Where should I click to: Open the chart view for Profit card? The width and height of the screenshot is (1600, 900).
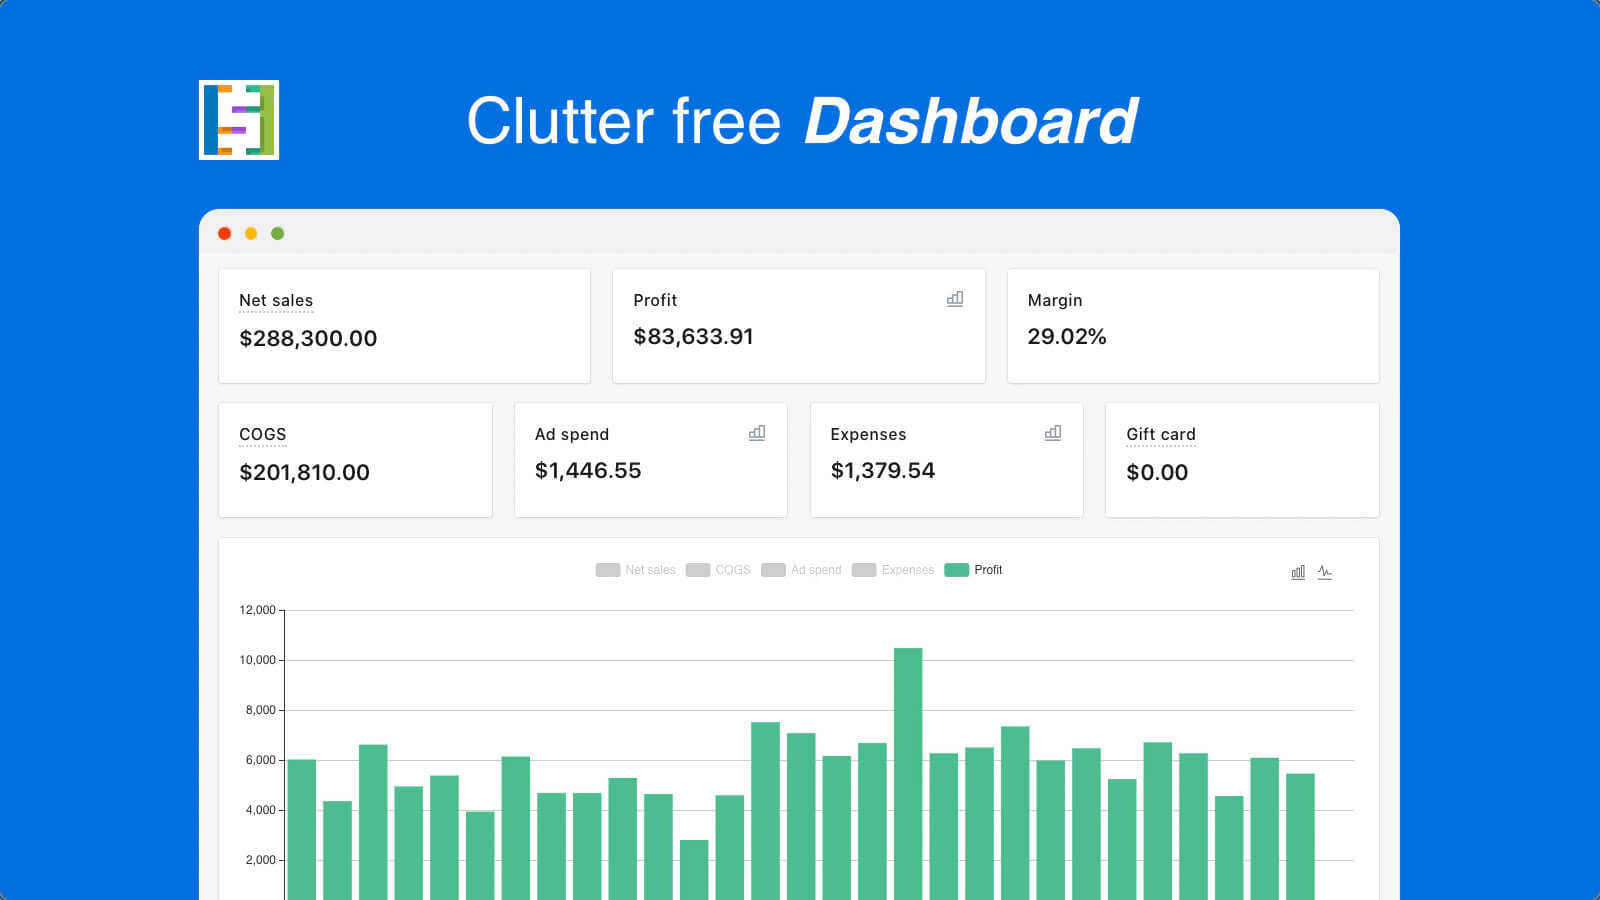954,299
